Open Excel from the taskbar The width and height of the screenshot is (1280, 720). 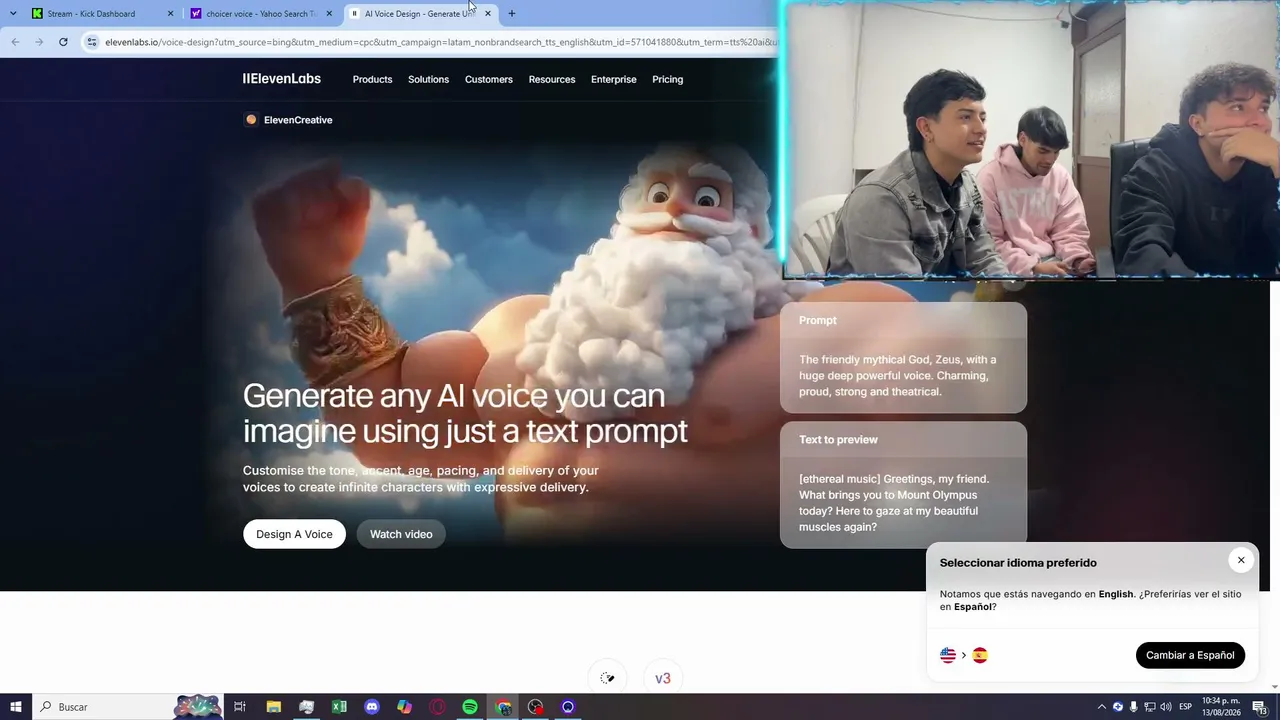pyautogui.click(x=339, y=707)
